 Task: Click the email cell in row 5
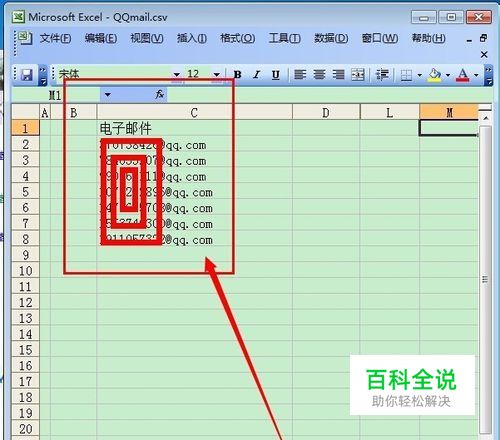point(194,192)
